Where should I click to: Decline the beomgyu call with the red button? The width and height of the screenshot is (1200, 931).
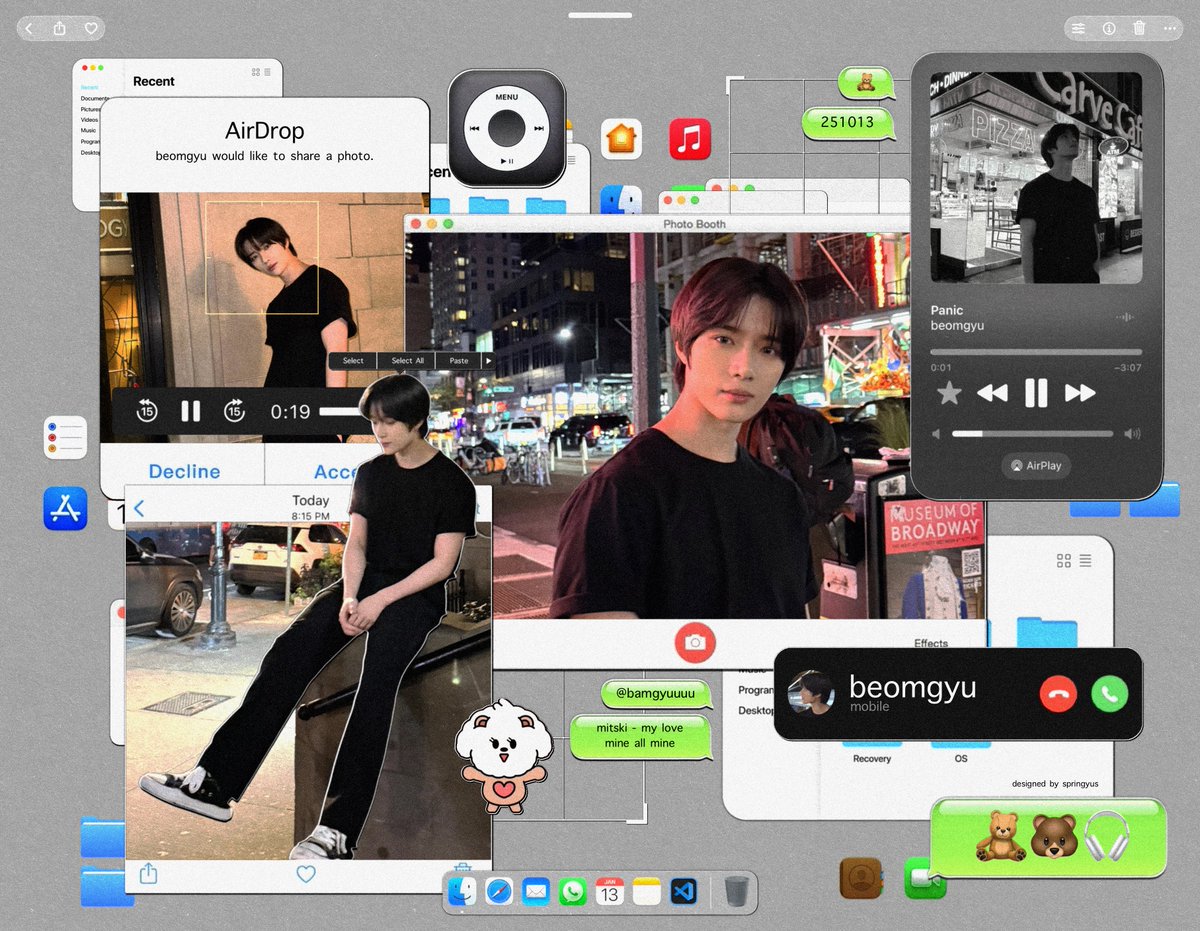pyautogui.click(x=1058, y=693)
